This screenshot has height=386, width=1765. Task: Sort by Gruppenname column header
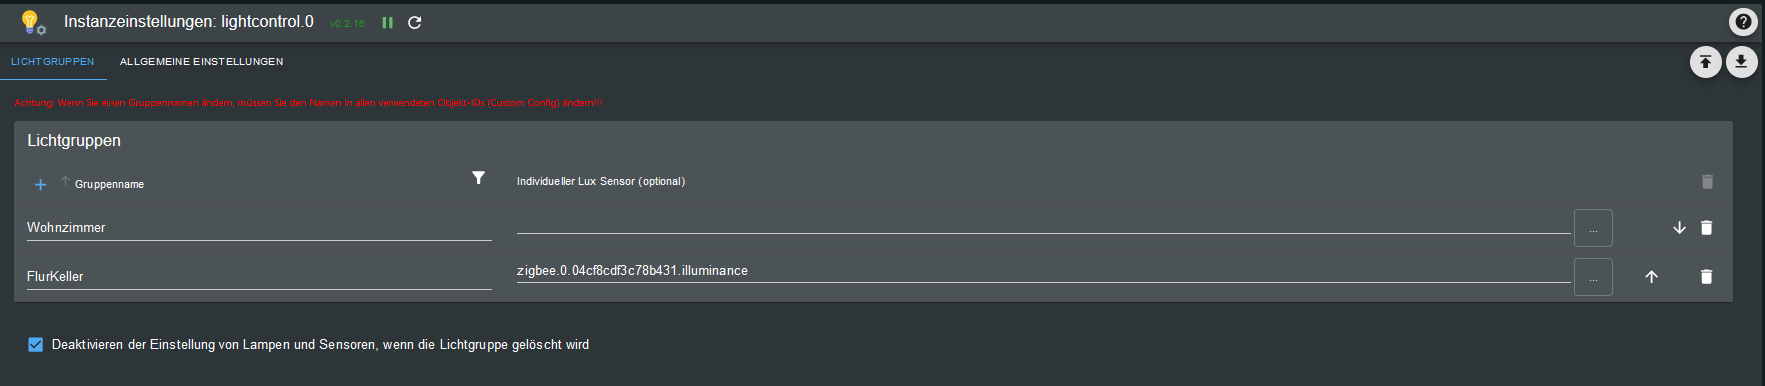[109, 184]
